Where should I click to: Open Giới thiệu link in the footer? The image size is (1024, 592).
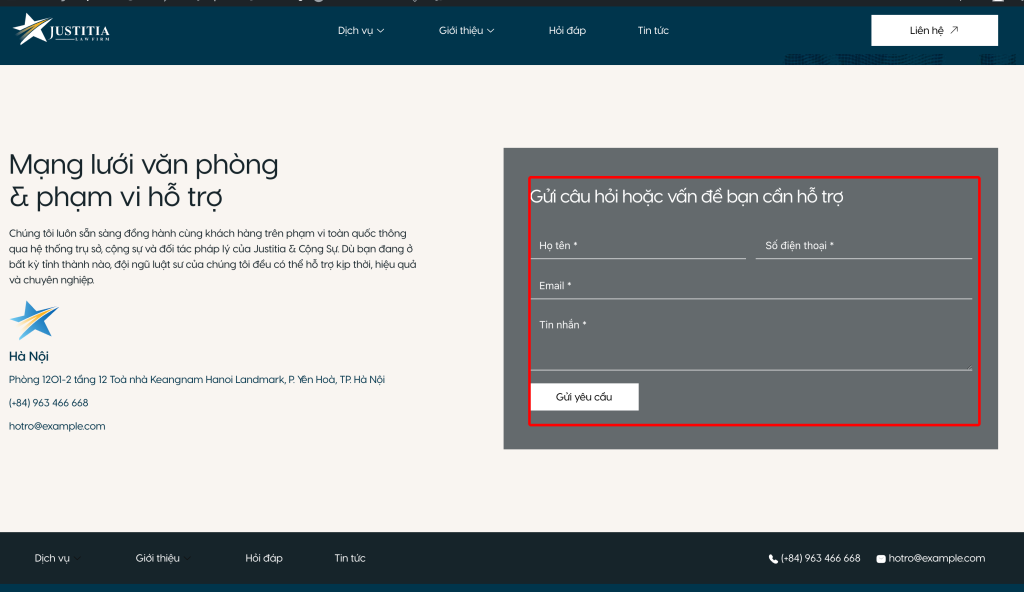tap(158, 558)
